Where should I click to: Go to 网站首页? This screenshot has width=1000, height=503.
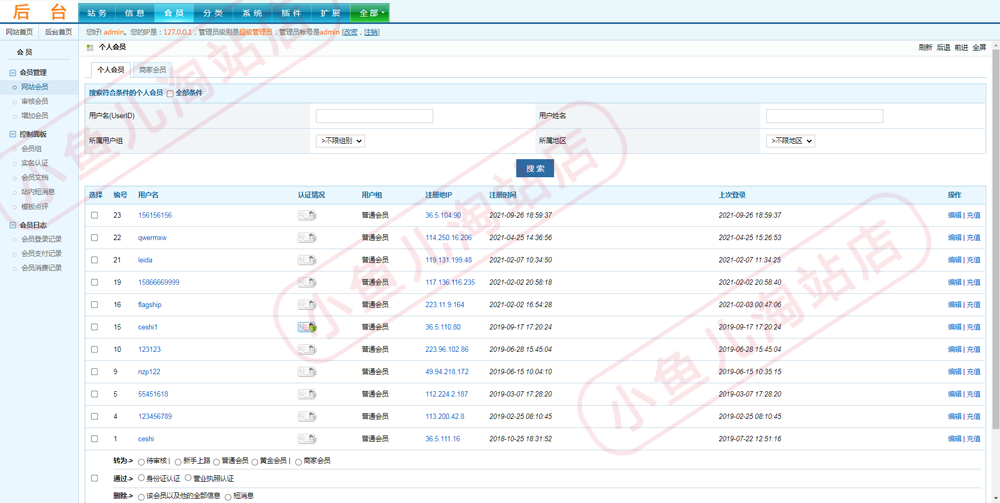click(x=19, y=32)
